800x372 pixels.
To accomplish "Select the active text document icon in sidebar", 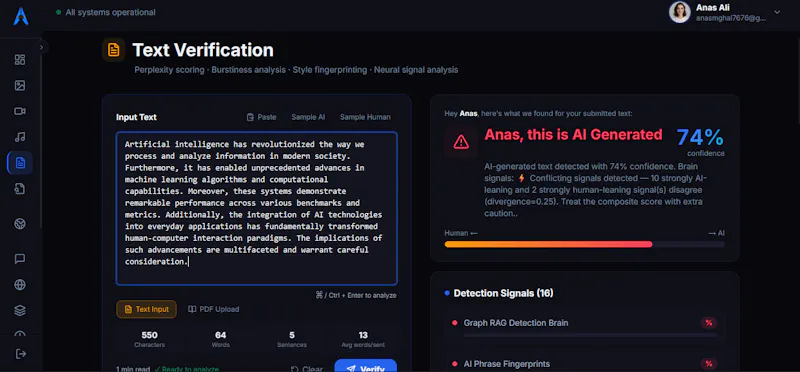I will 20,163.
